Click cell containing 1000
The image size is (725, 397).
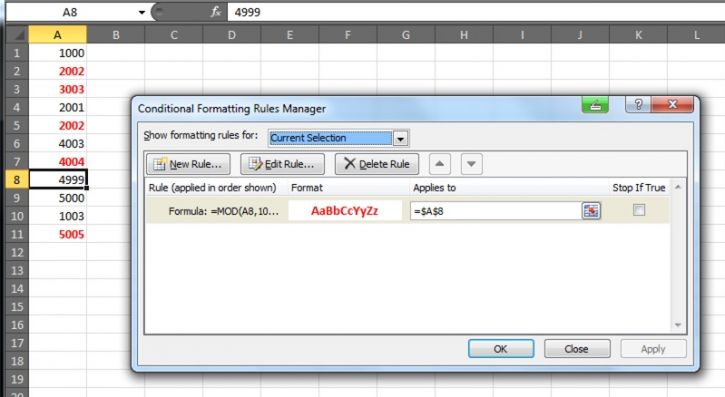point(57,53)
